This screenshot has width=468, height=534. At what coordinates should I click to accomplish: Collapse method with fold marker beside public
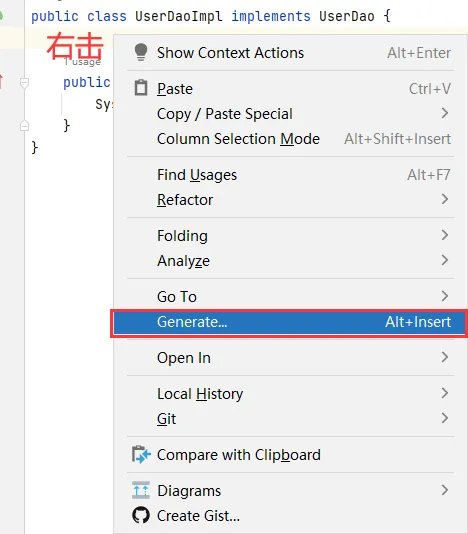(x=24, y=82)
